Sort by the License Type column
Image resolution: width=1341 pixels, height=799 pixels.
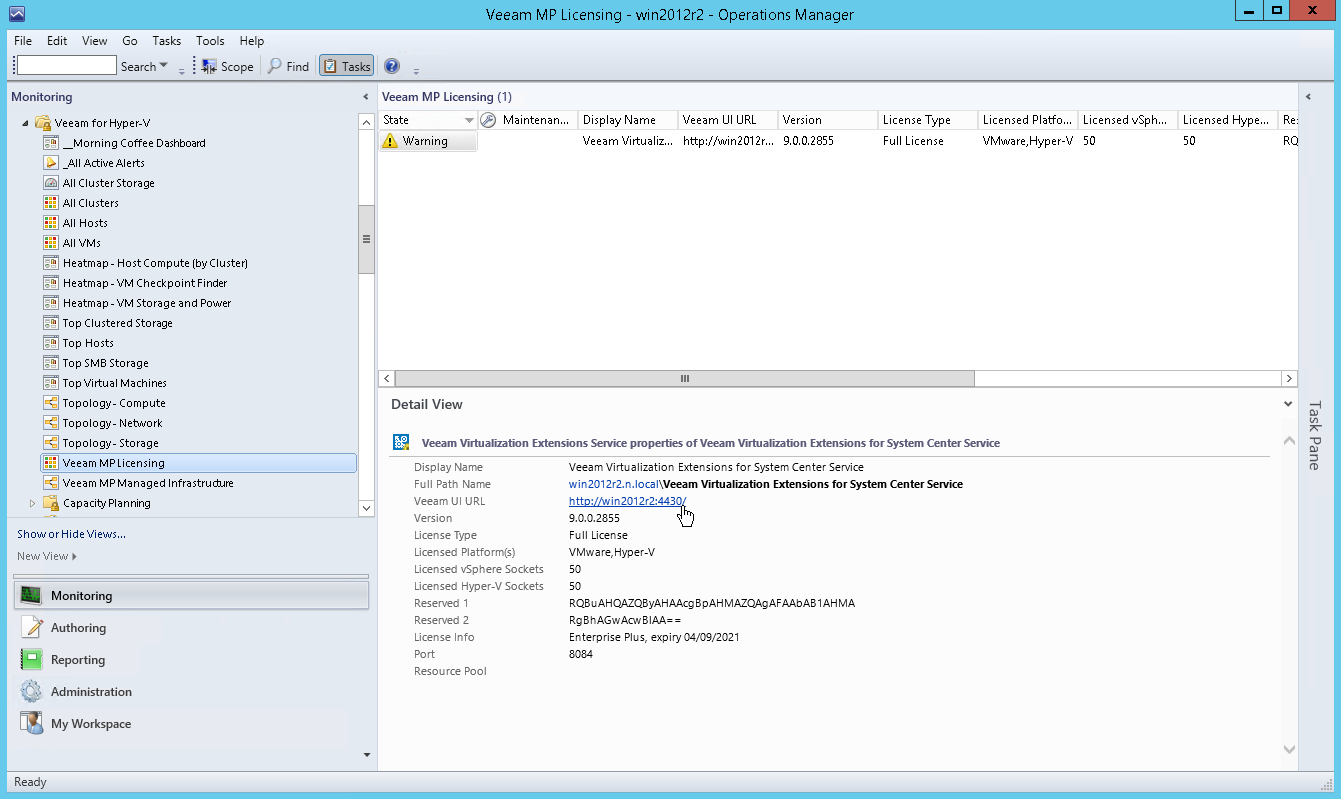pyautogui.click(x=928, y=120)
